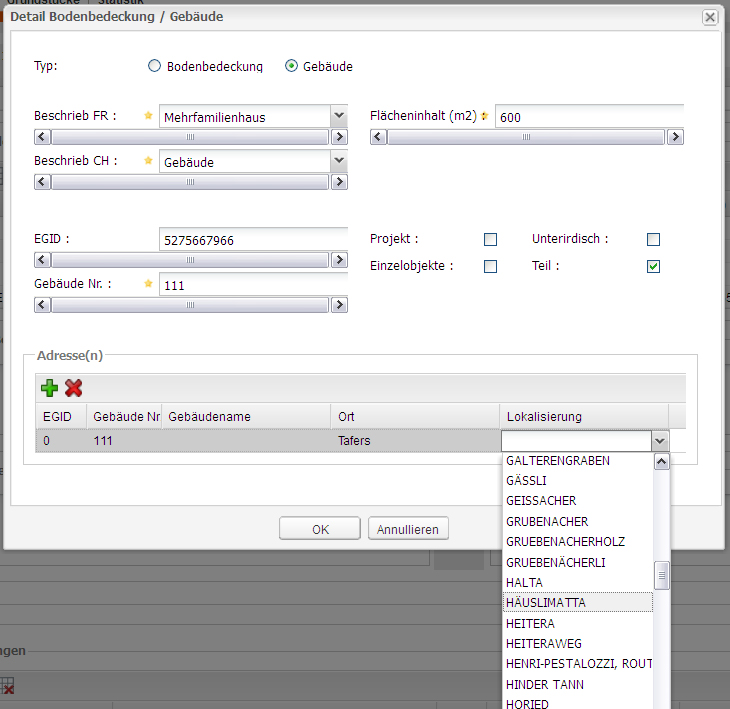Click the dropdown list vertical scroll thumb
Image resolution: width=730 pixels, height=709 pixels.
click(662, 575)
